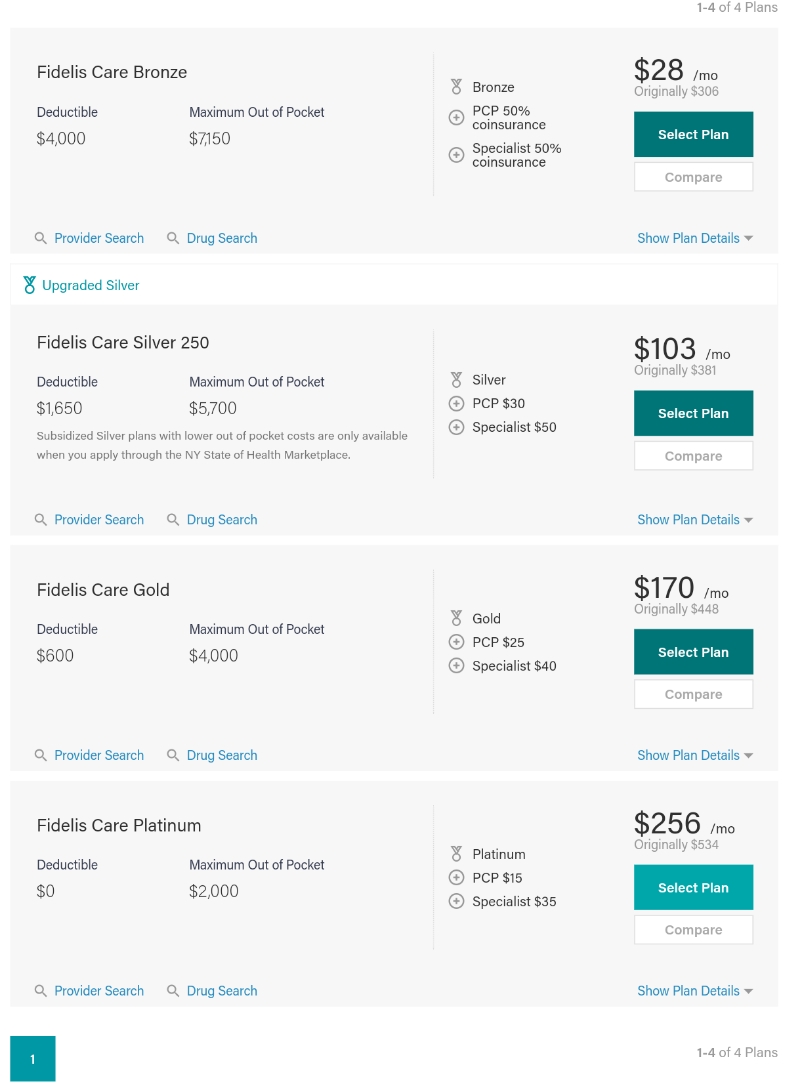The image size is (800, 1088).
Task: Toggle Compare for Fidelis Care Bronze
Action: point(693,177)
